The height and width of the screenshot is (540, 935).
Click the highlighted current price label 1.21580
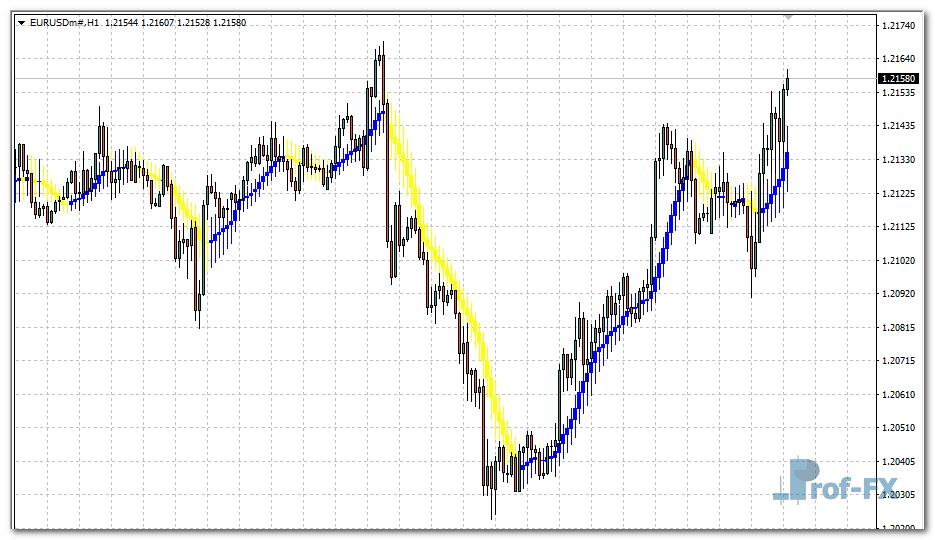(x=898, y=78)
